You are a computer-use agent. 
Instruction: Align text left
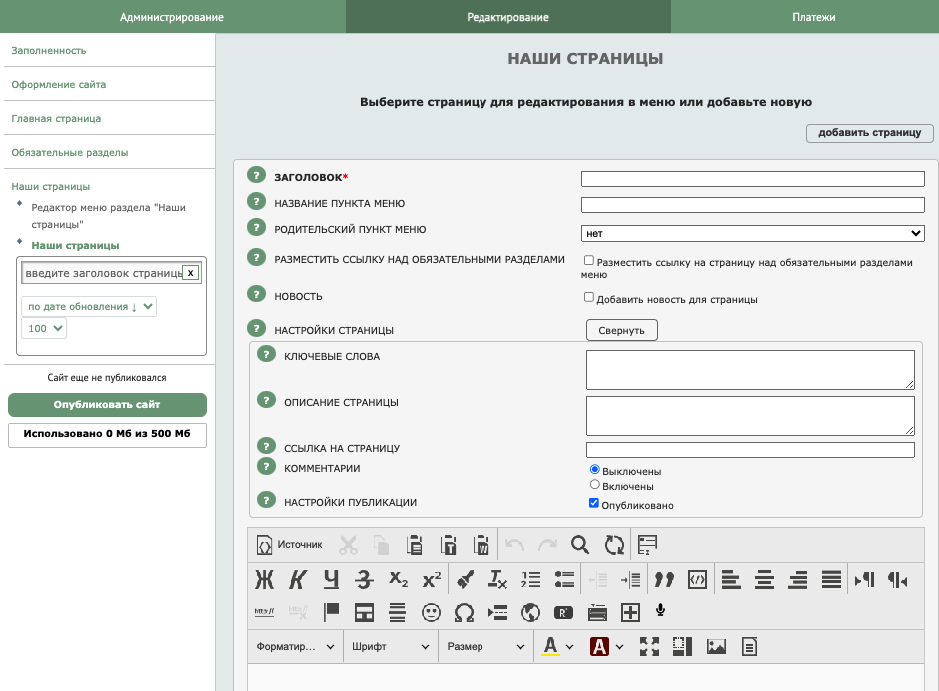point(731,579)
